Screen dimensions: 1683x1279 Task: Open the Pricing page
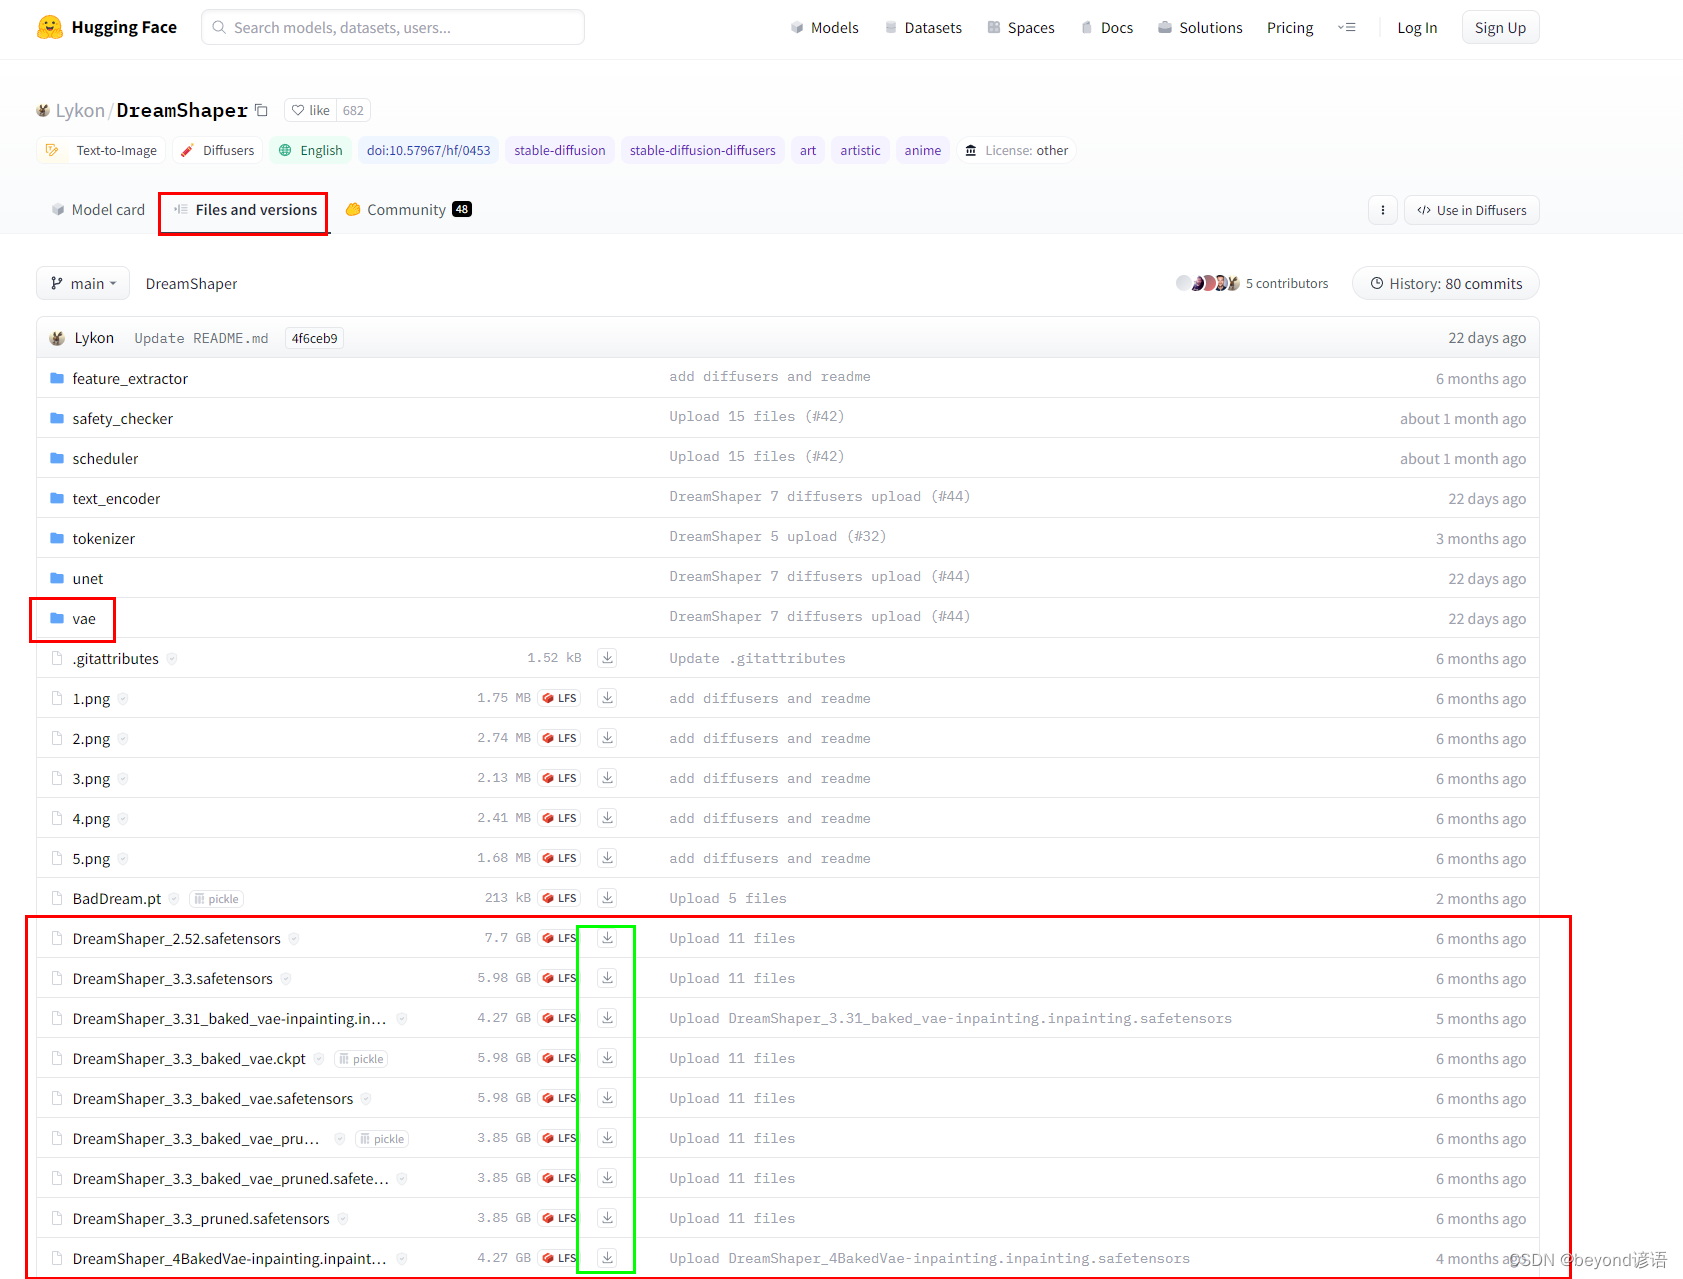[x=1290, y=27]
